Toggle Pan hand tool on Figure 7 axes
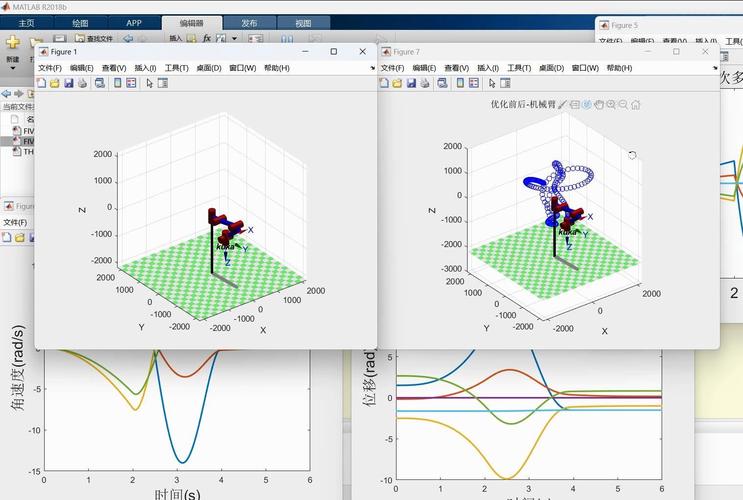Viewport: 743px width, 500px height. click(x=599, y=104)
